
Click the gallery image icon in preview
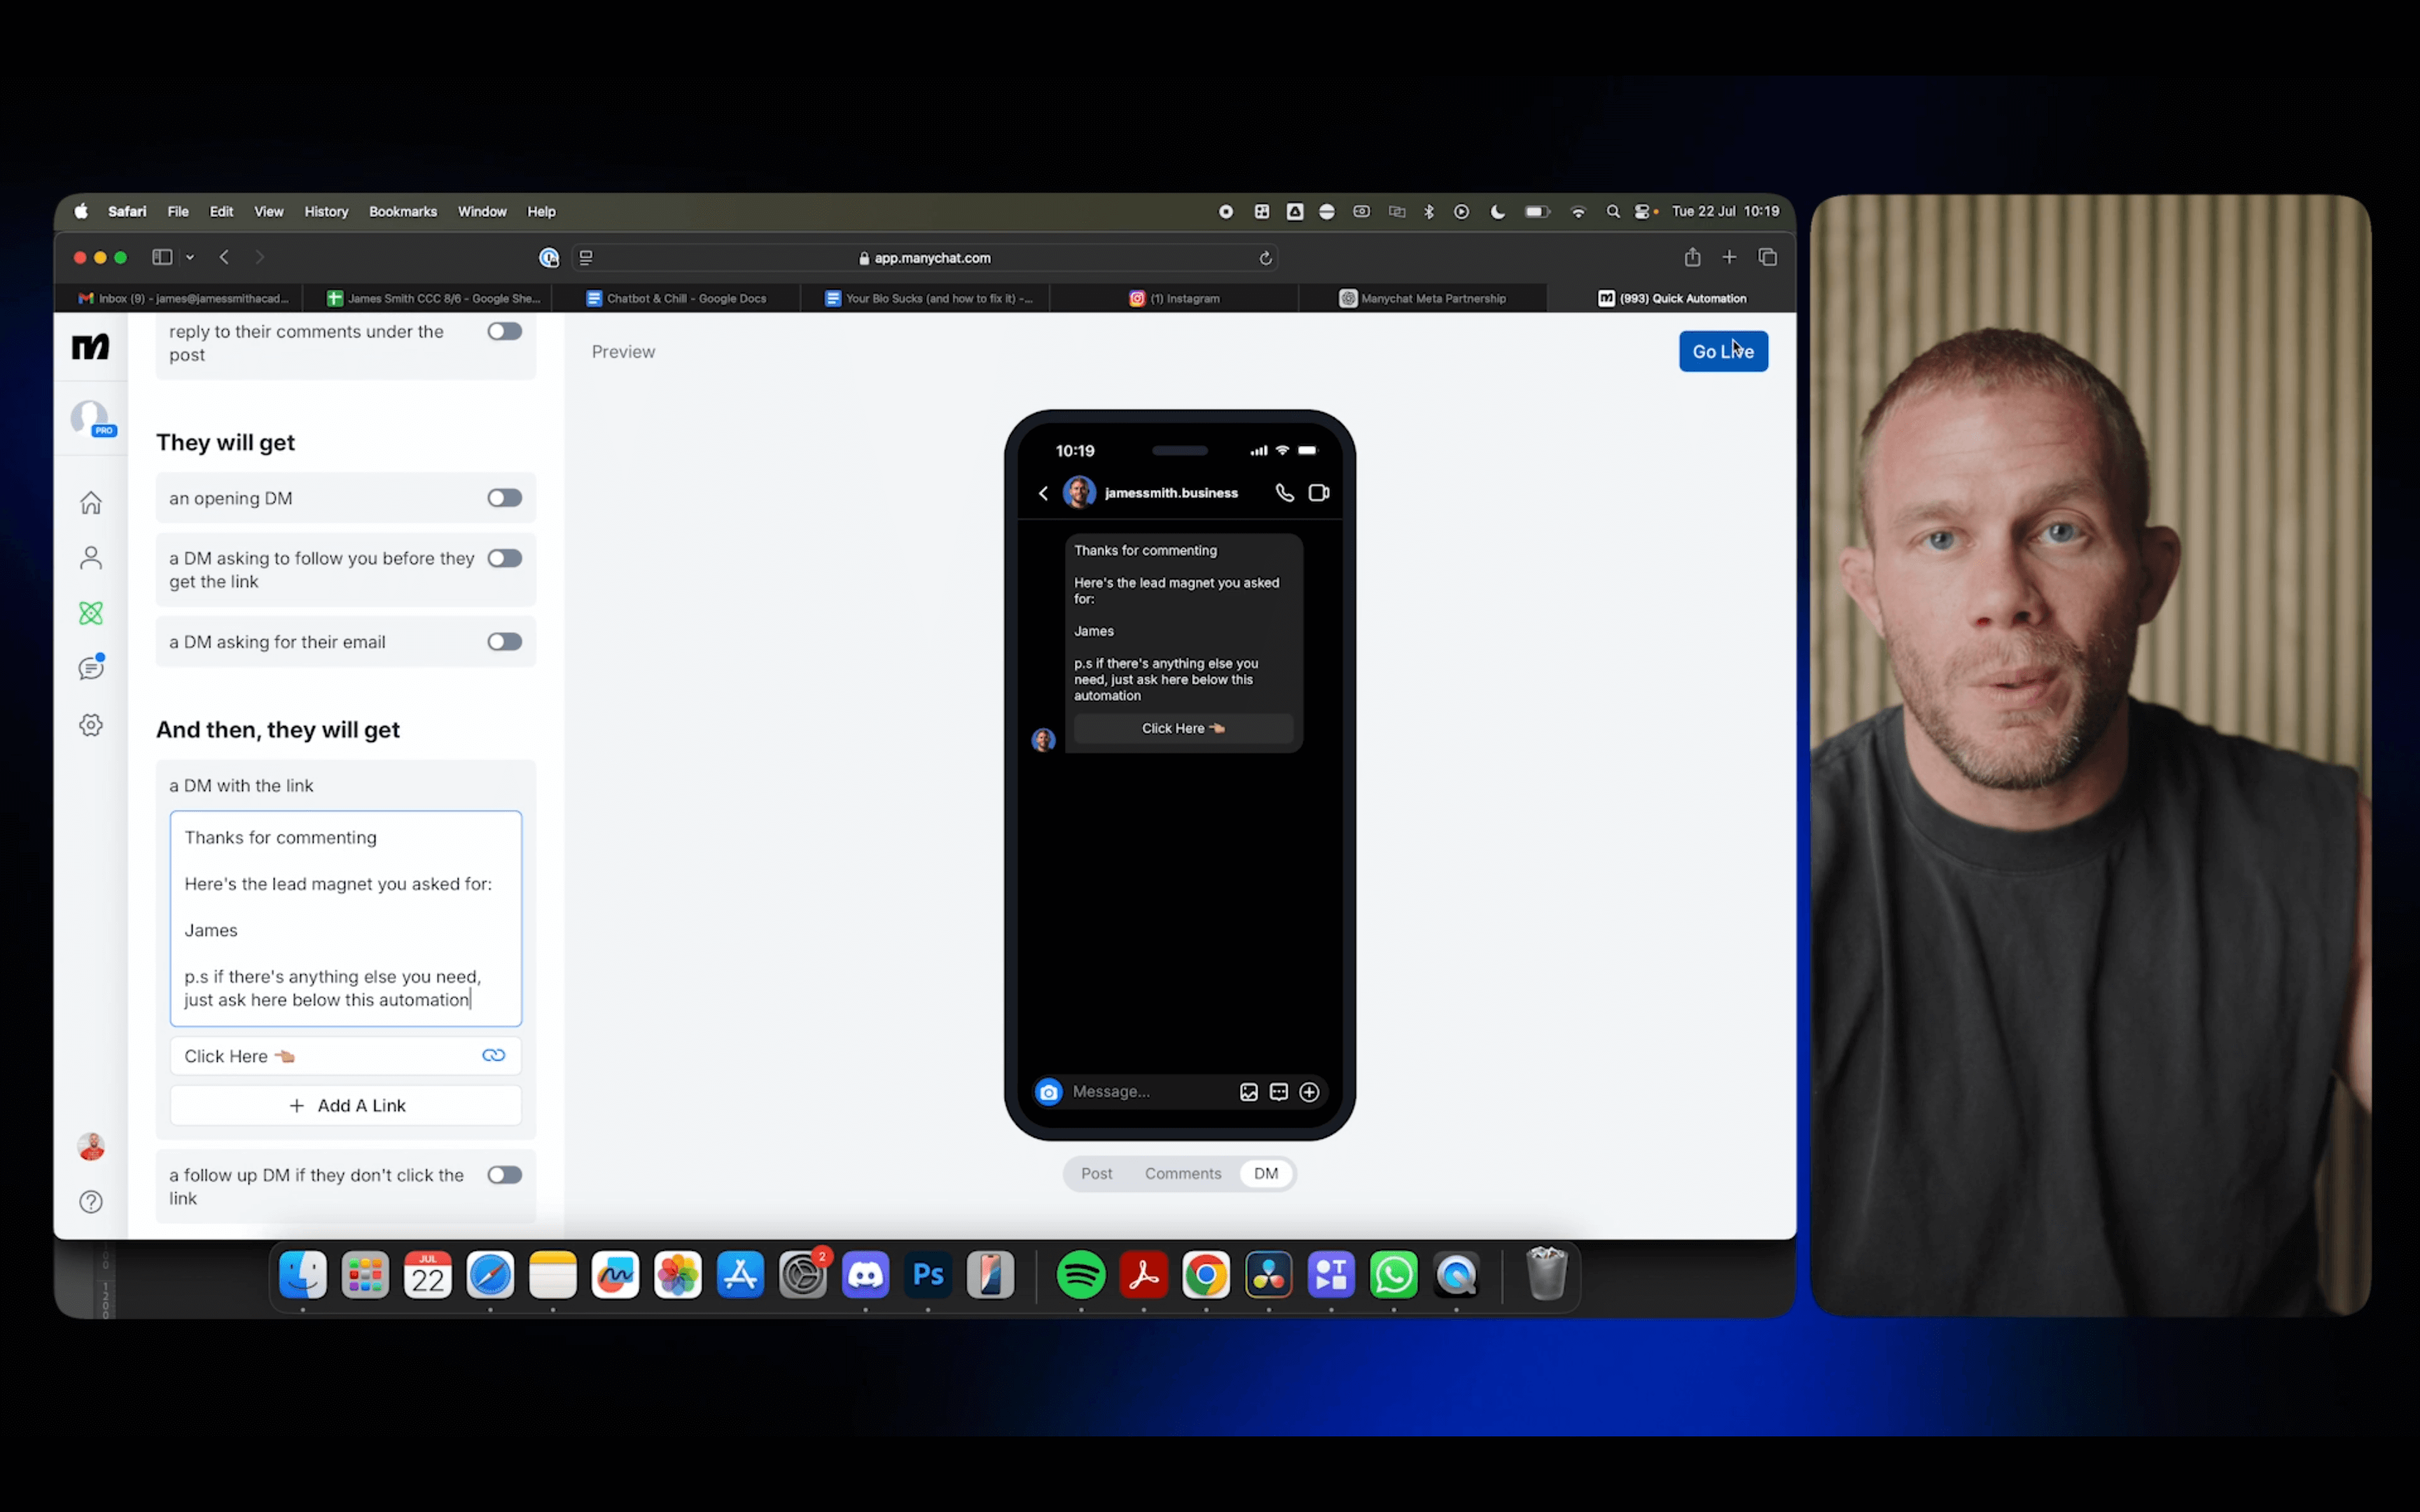1248,1092
